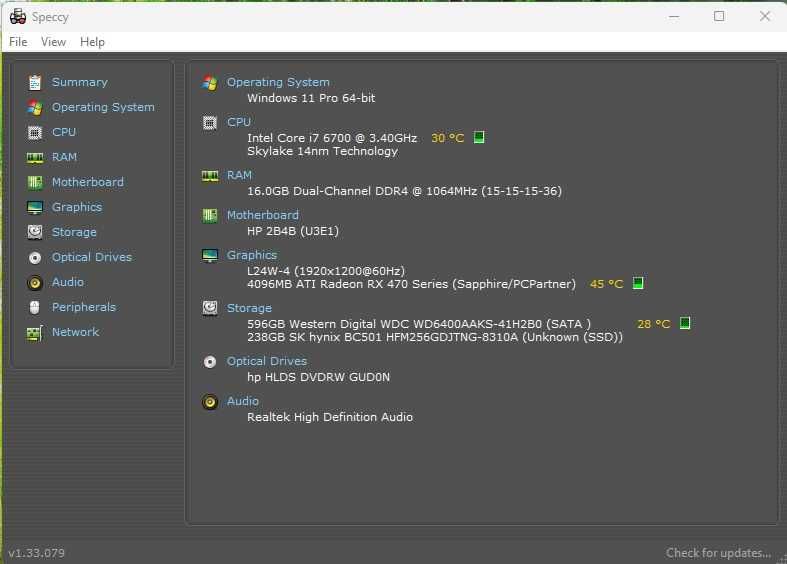Viewport: 787px width, 564px height.
Task: Click the RAM icon in the main summary panel
Action: coord(210,176)
